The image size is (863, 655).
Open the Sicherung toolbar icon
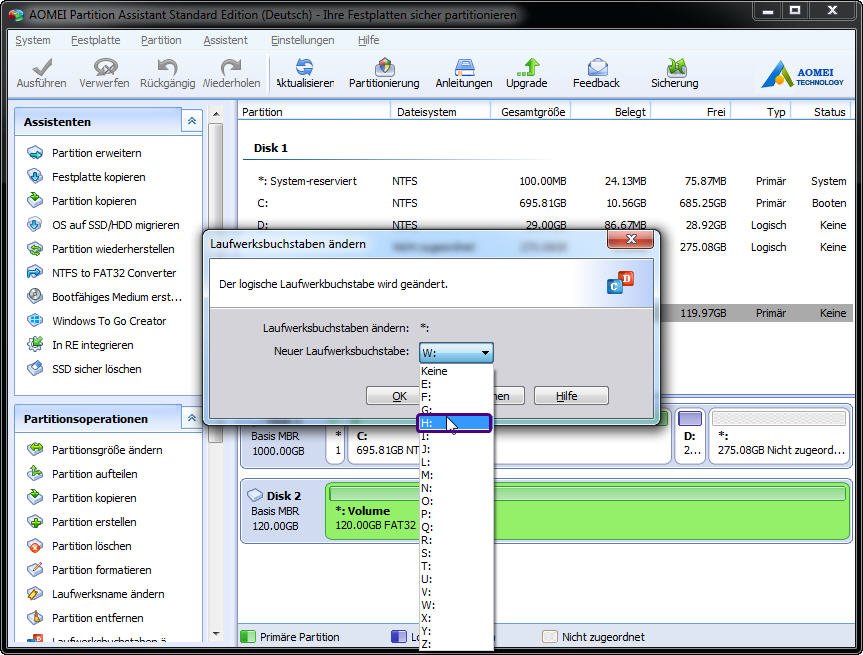tap(675, 73)
